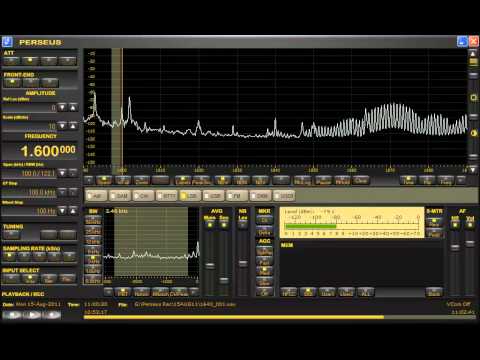This screenshot has height=360, width=480.
Task: Click the PeakSrc toolbar button
Action: point(202,180)
